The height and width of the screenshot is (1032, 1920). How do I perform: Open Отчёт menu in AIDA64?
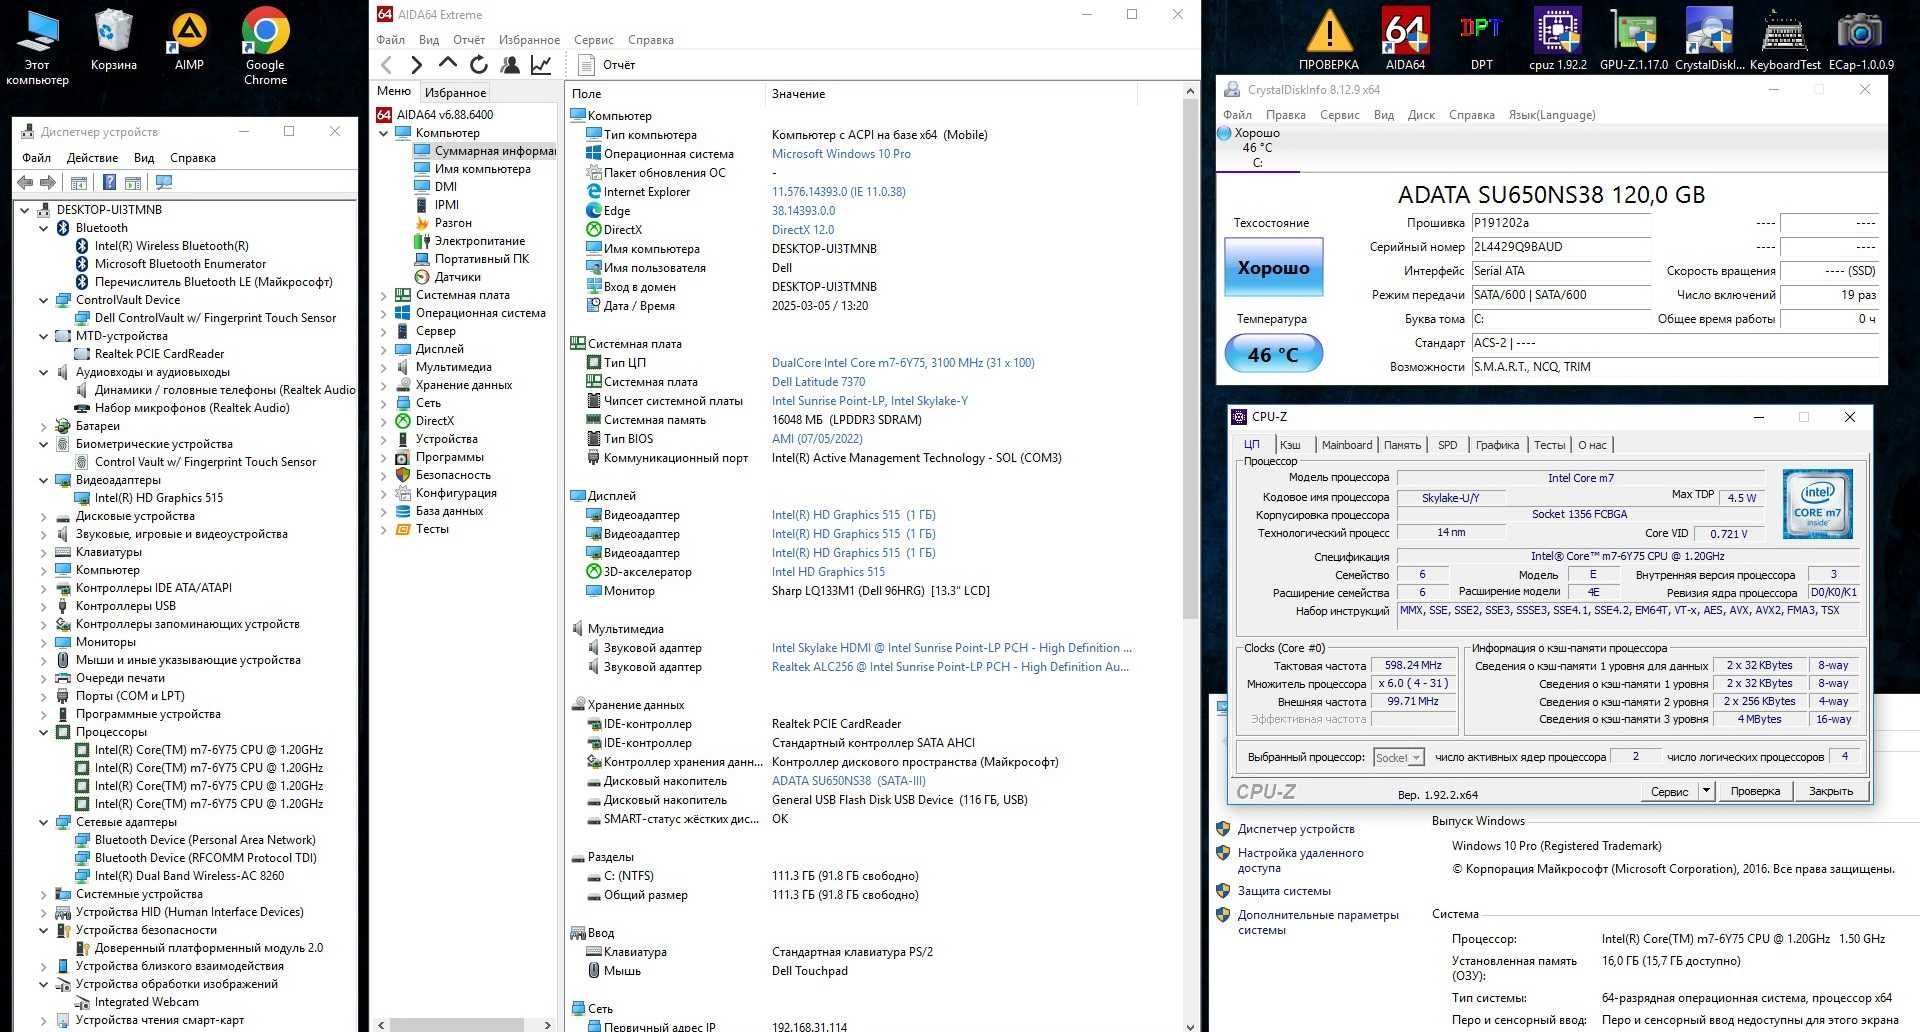click(468, 40)
